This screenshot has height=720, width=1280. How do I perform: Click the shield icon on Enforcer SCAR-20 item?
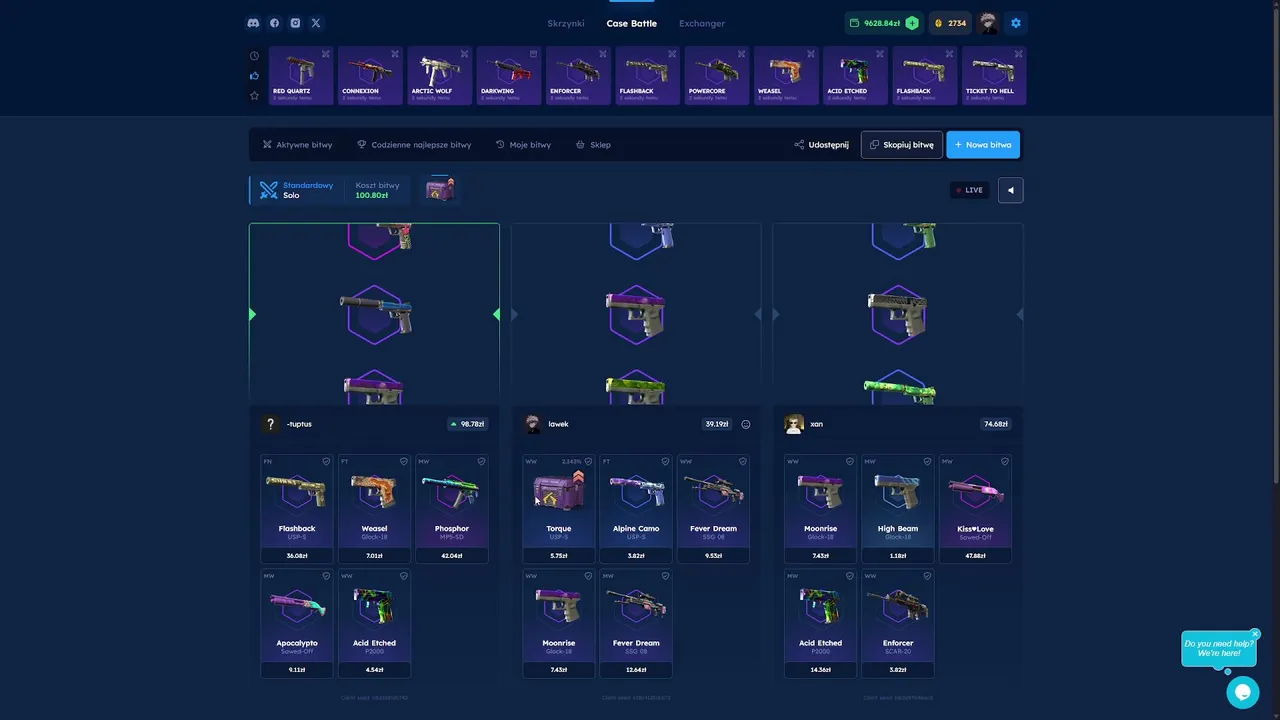(x=928, y=576)
